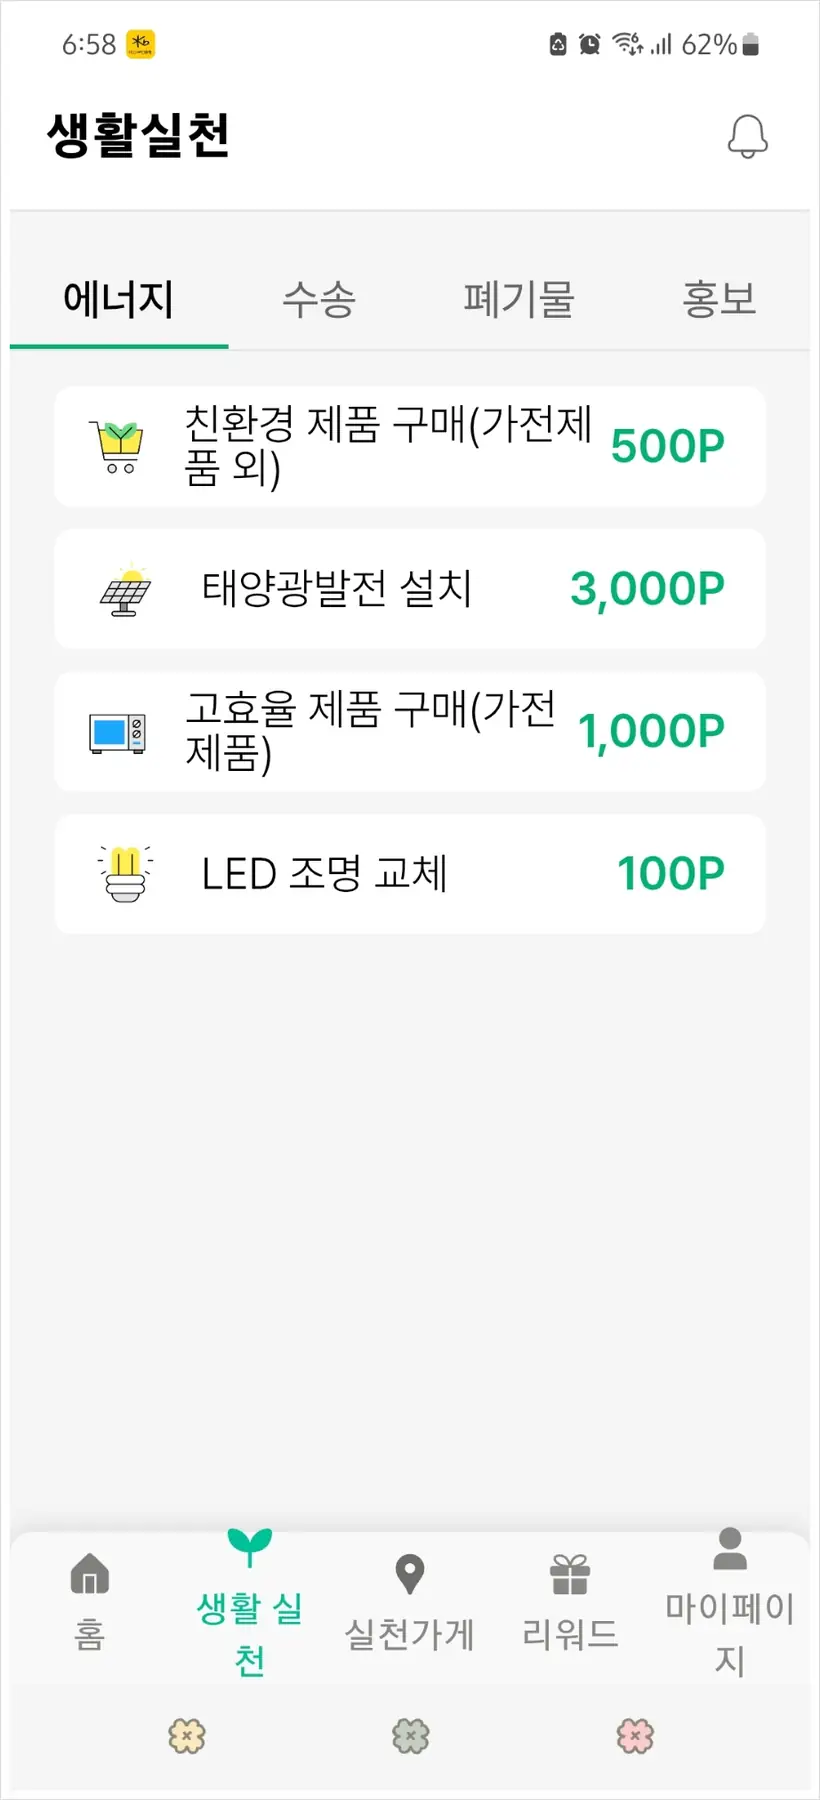Open 실천가게 map pin navigation item
The height and width of the screenshot is (1800, 820).
(x=409, y=1600)
